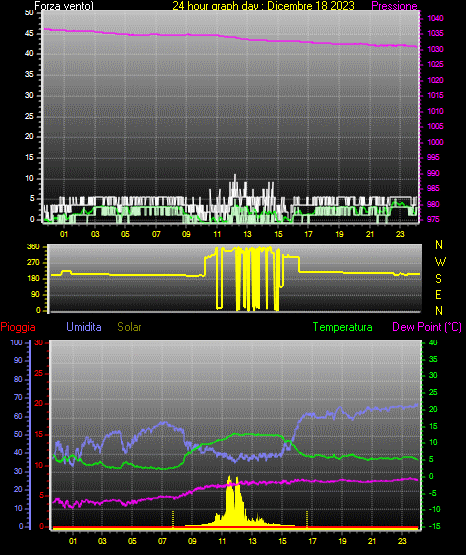Click the Pressione label at top right

[x=394, y=6]
